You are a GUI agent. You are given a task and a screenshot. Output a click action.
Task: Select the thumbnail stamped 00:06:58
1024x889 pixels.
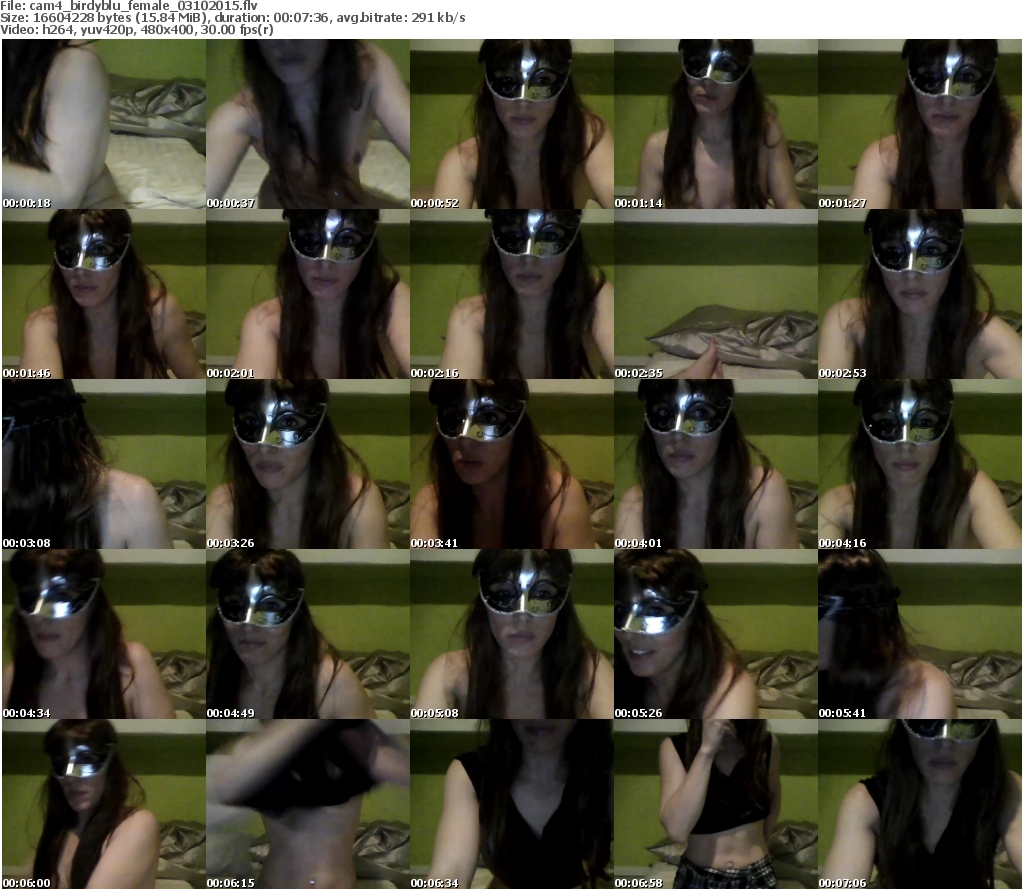tap(716, 804)
